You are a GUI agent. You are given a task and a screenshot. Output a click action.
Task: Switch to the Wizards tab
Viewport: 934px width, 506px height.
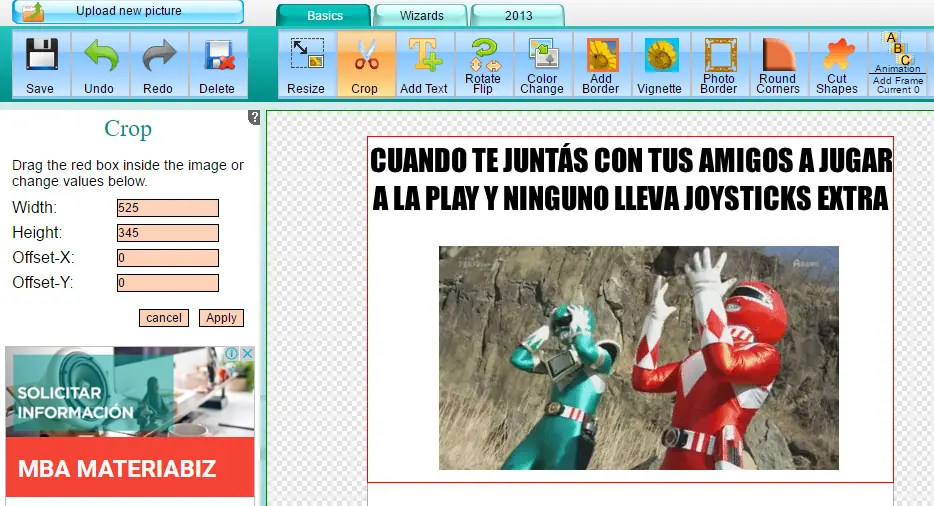coord(421,15)
